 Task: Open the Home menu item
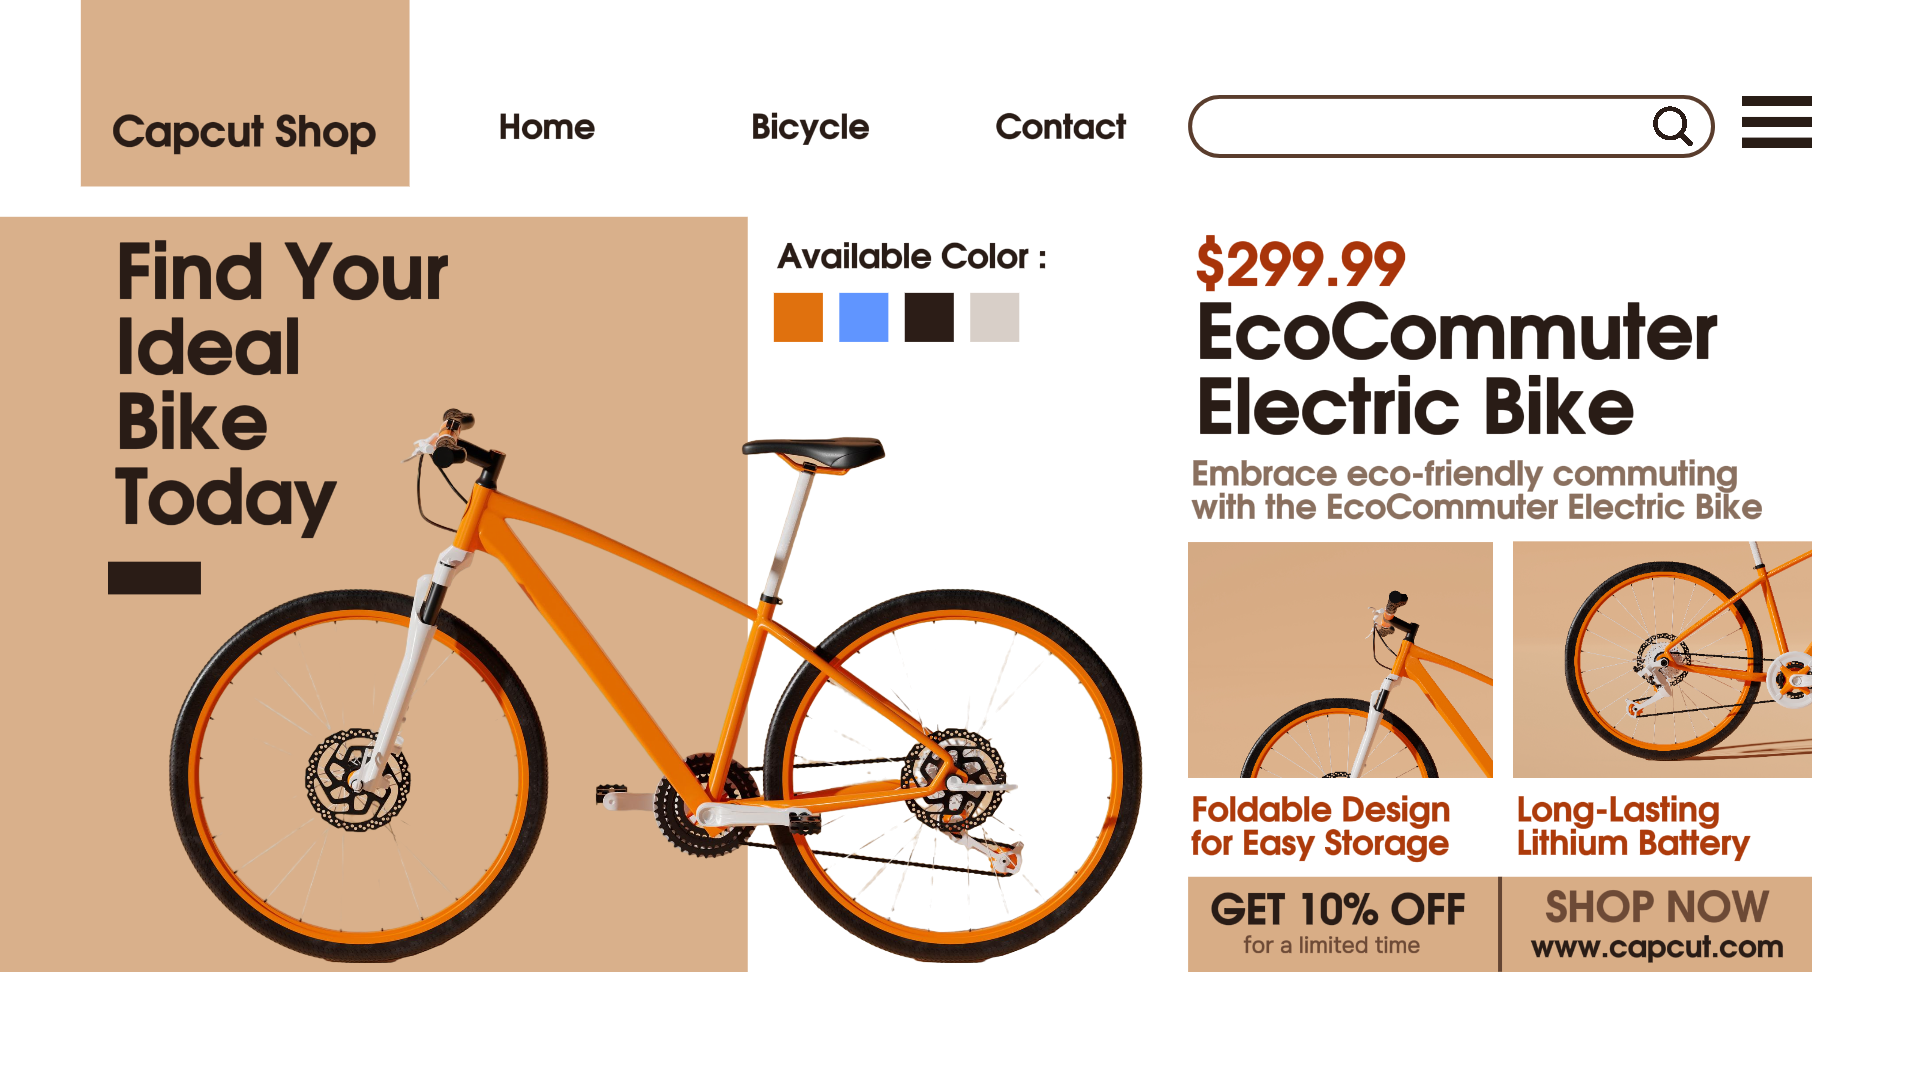tap(546, 127)
